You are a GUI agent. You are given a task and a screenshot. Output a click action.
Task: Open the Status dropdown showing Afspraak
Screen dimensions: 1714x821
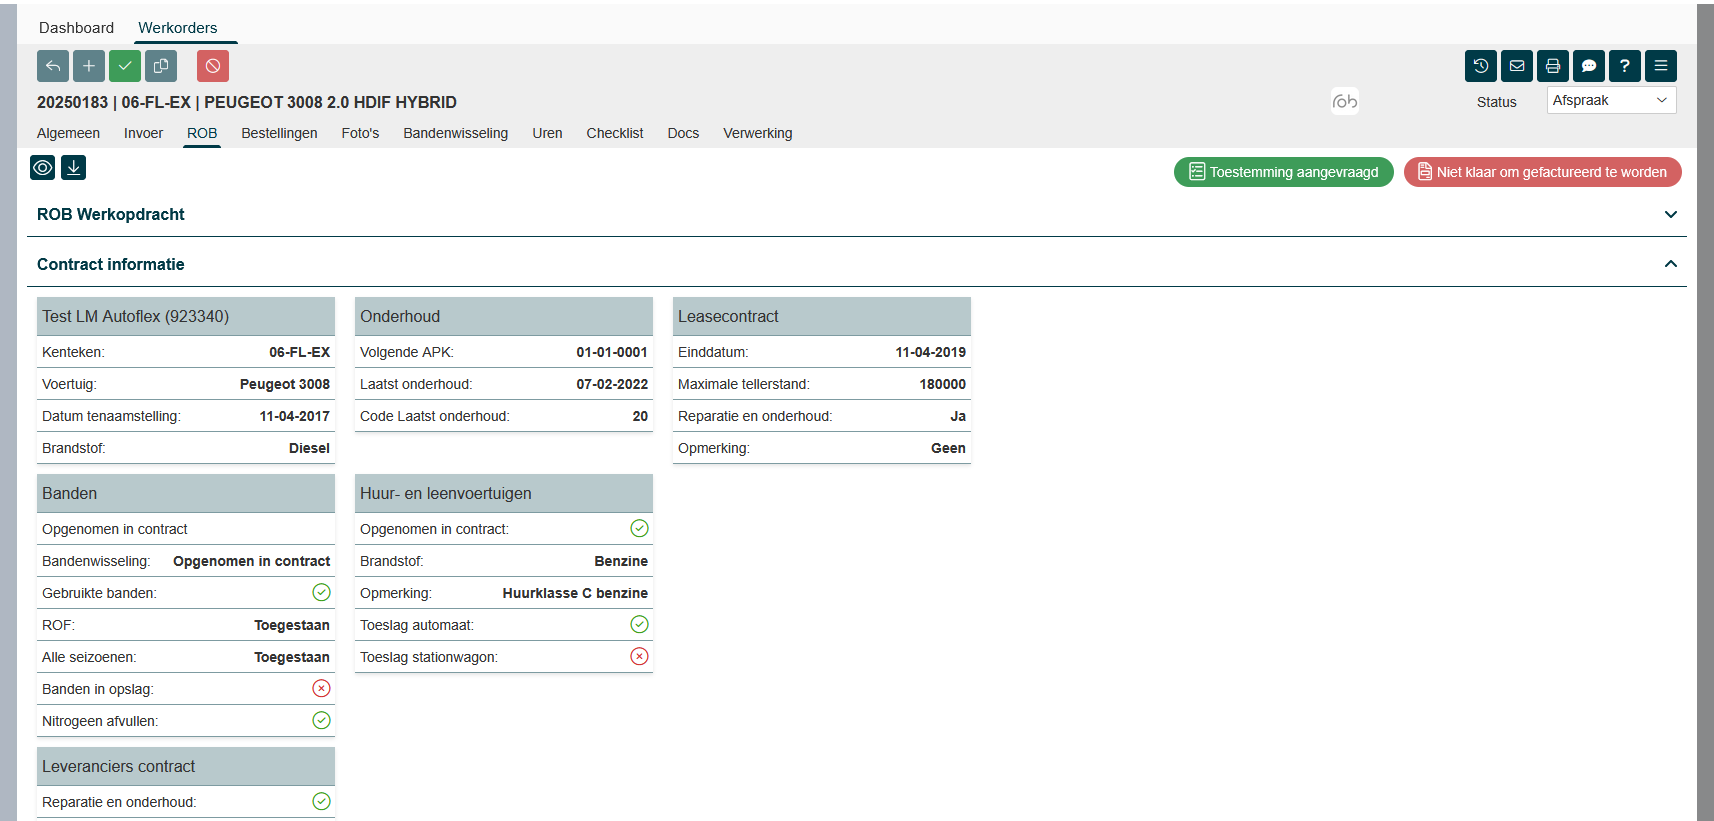point(1611,101)
